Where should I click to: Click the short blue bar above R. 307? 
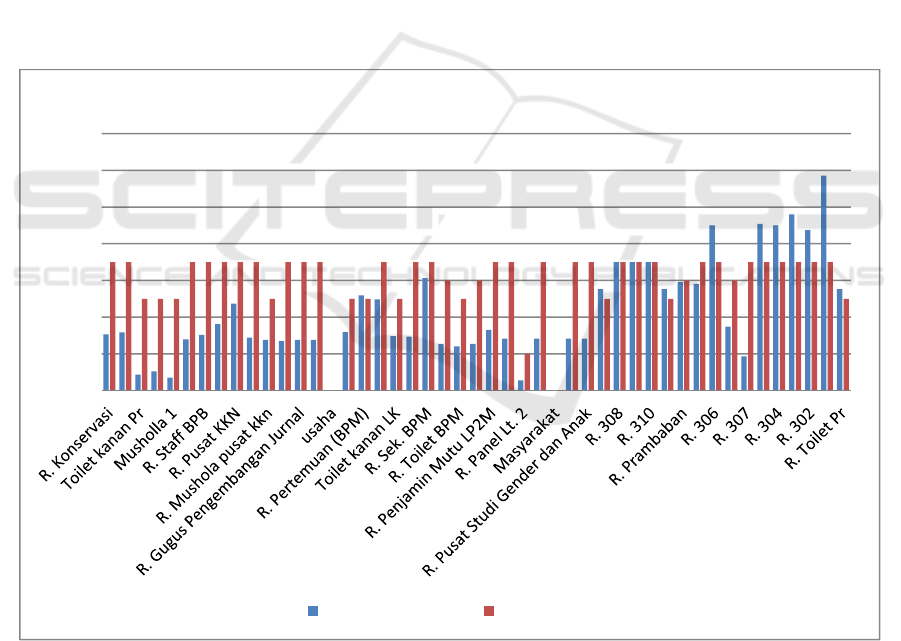click(744, 373)
